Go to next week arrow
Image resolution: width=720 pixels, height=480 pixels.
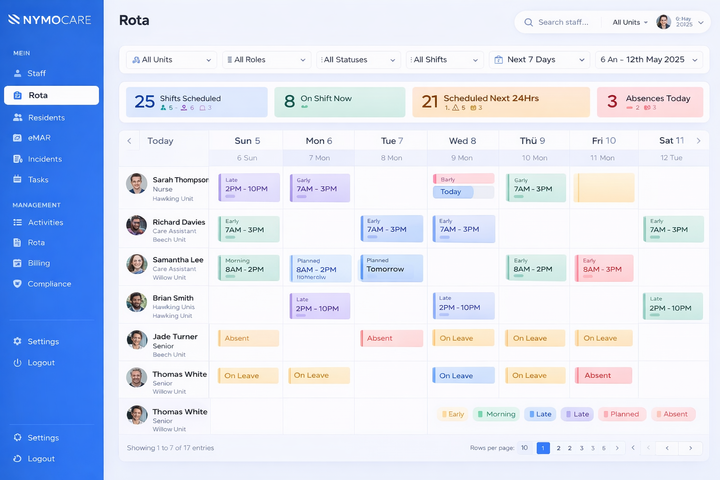(698, 141)
